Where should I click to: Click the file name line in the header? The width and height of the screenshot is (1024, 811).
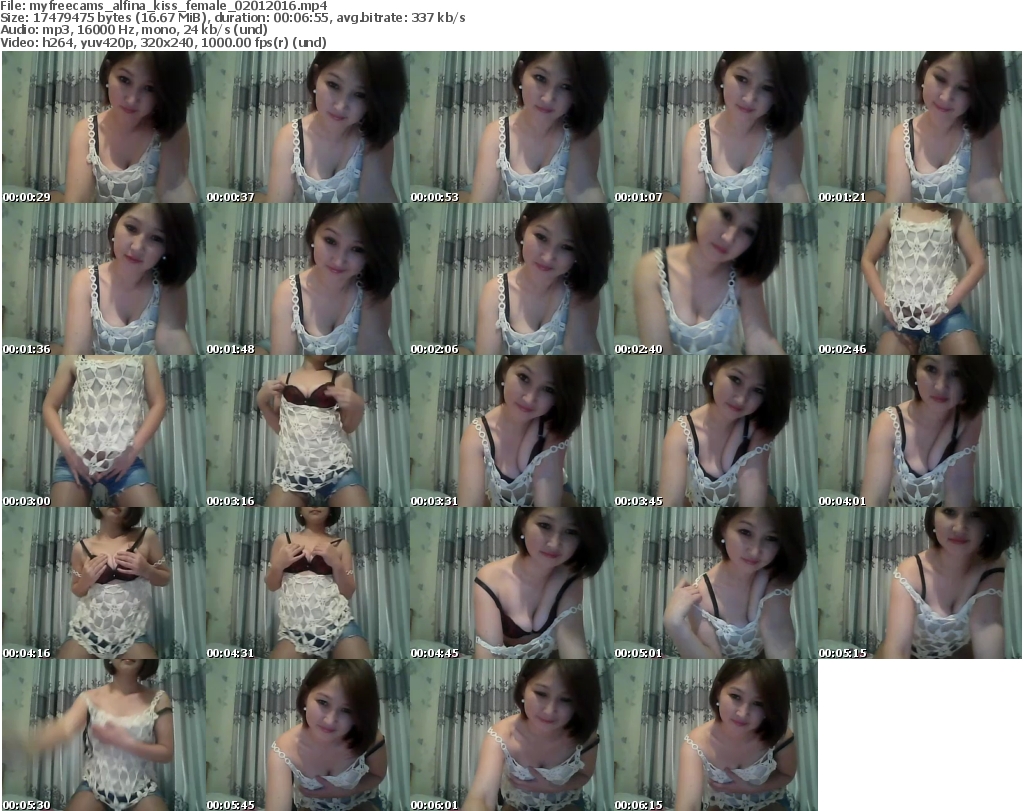164,6
